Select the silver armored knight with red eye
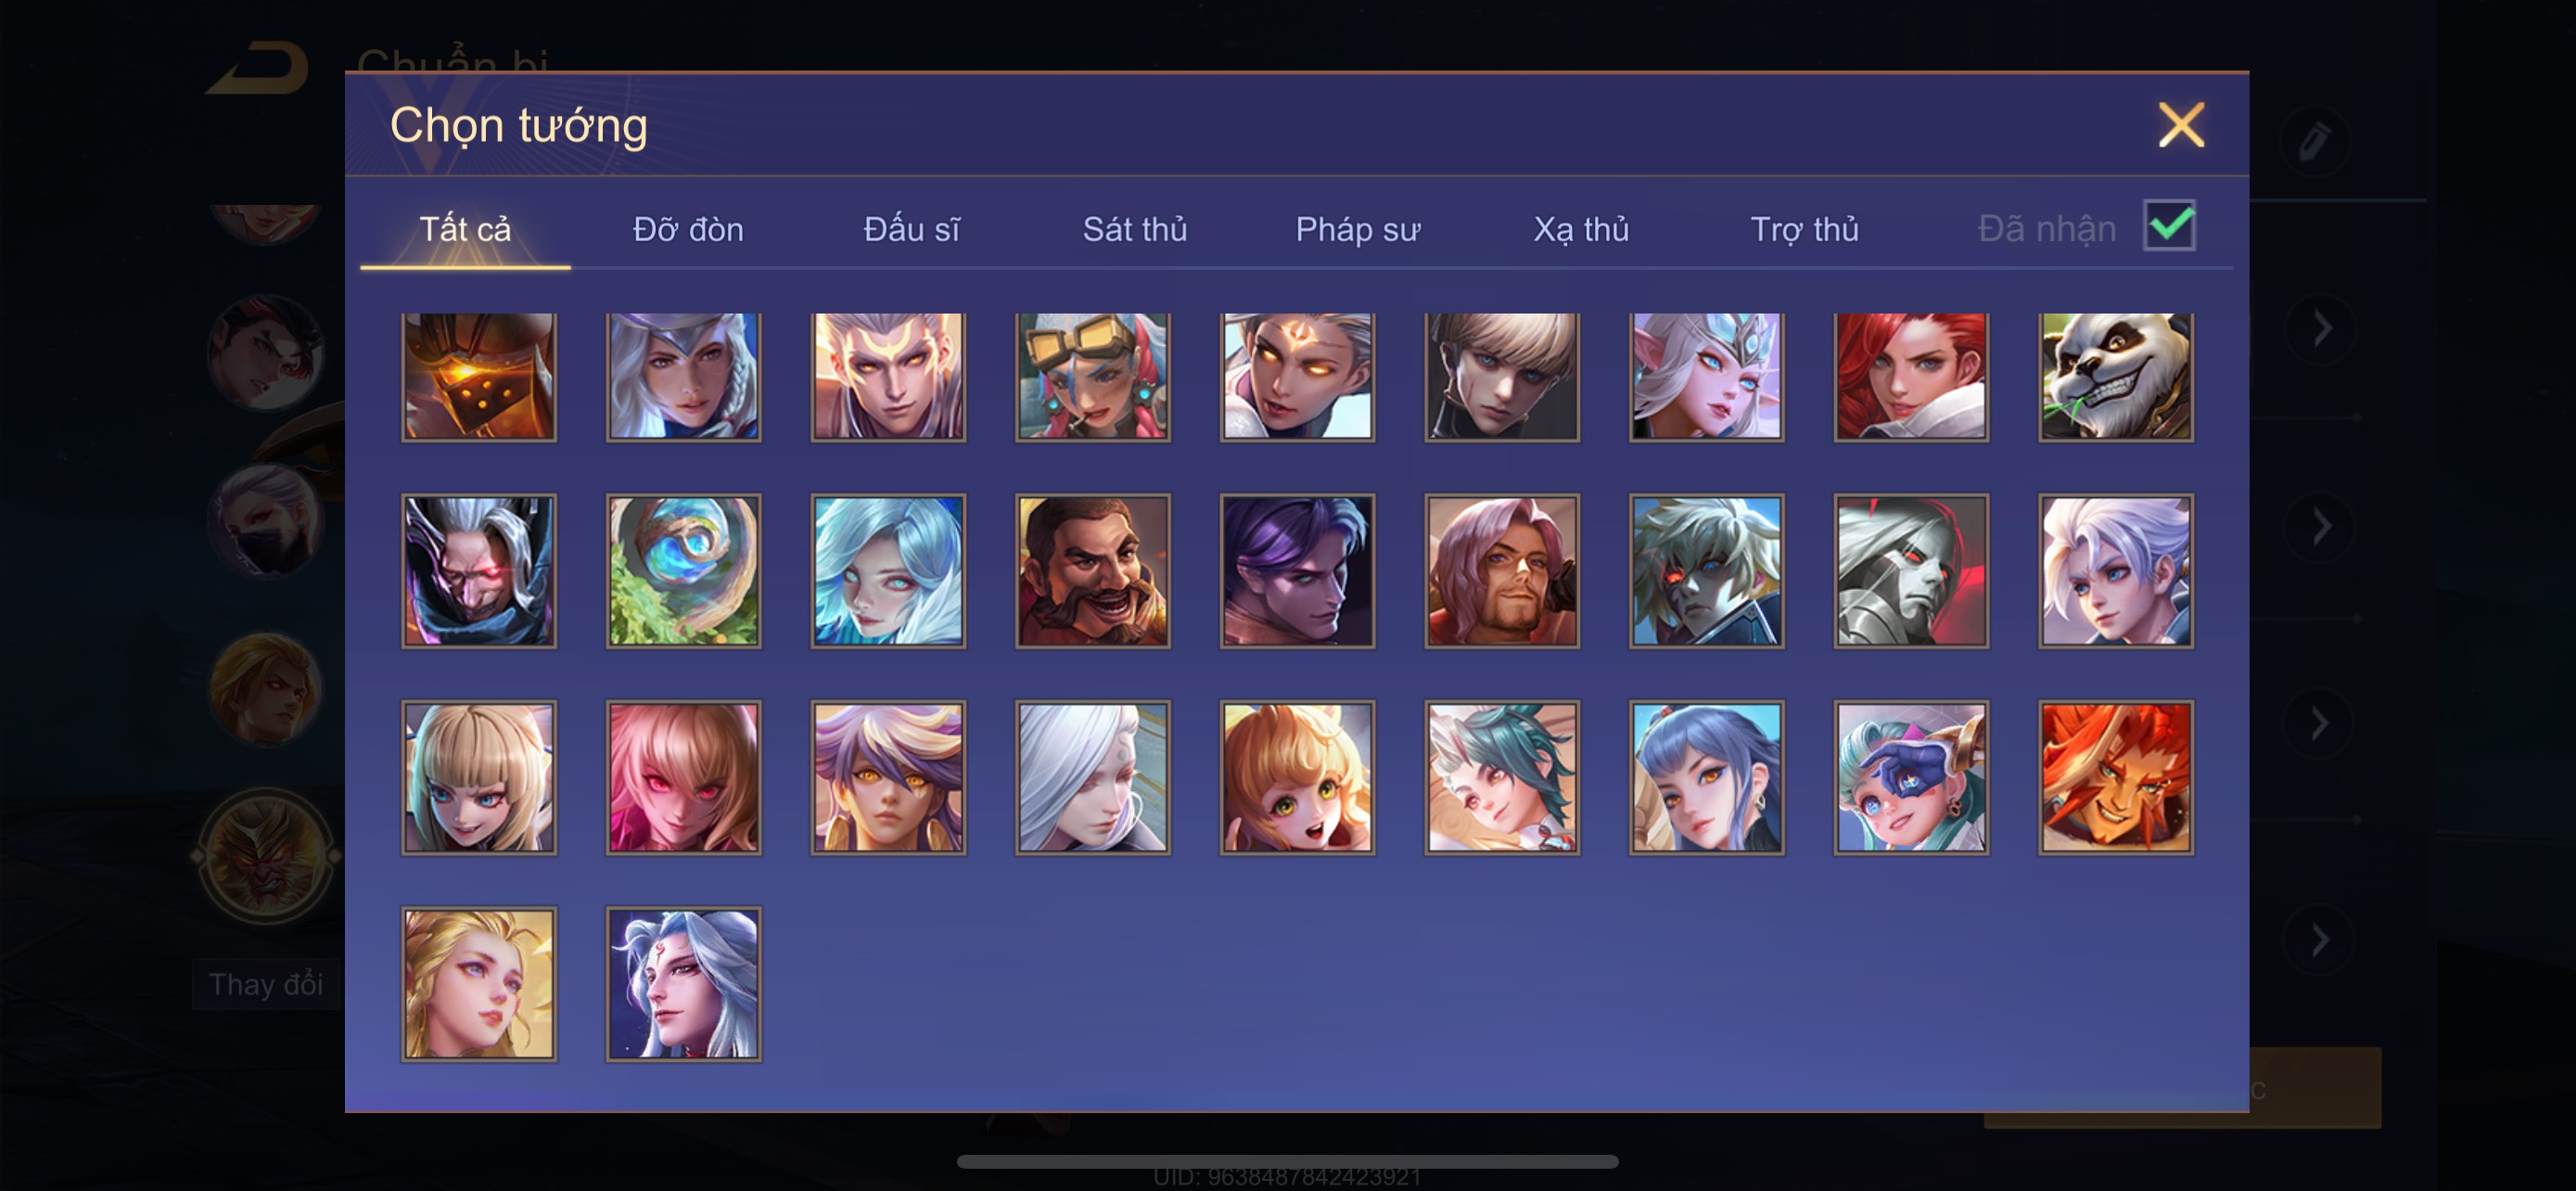This screenshot has width=2576, height=1191. (1910, 571)
